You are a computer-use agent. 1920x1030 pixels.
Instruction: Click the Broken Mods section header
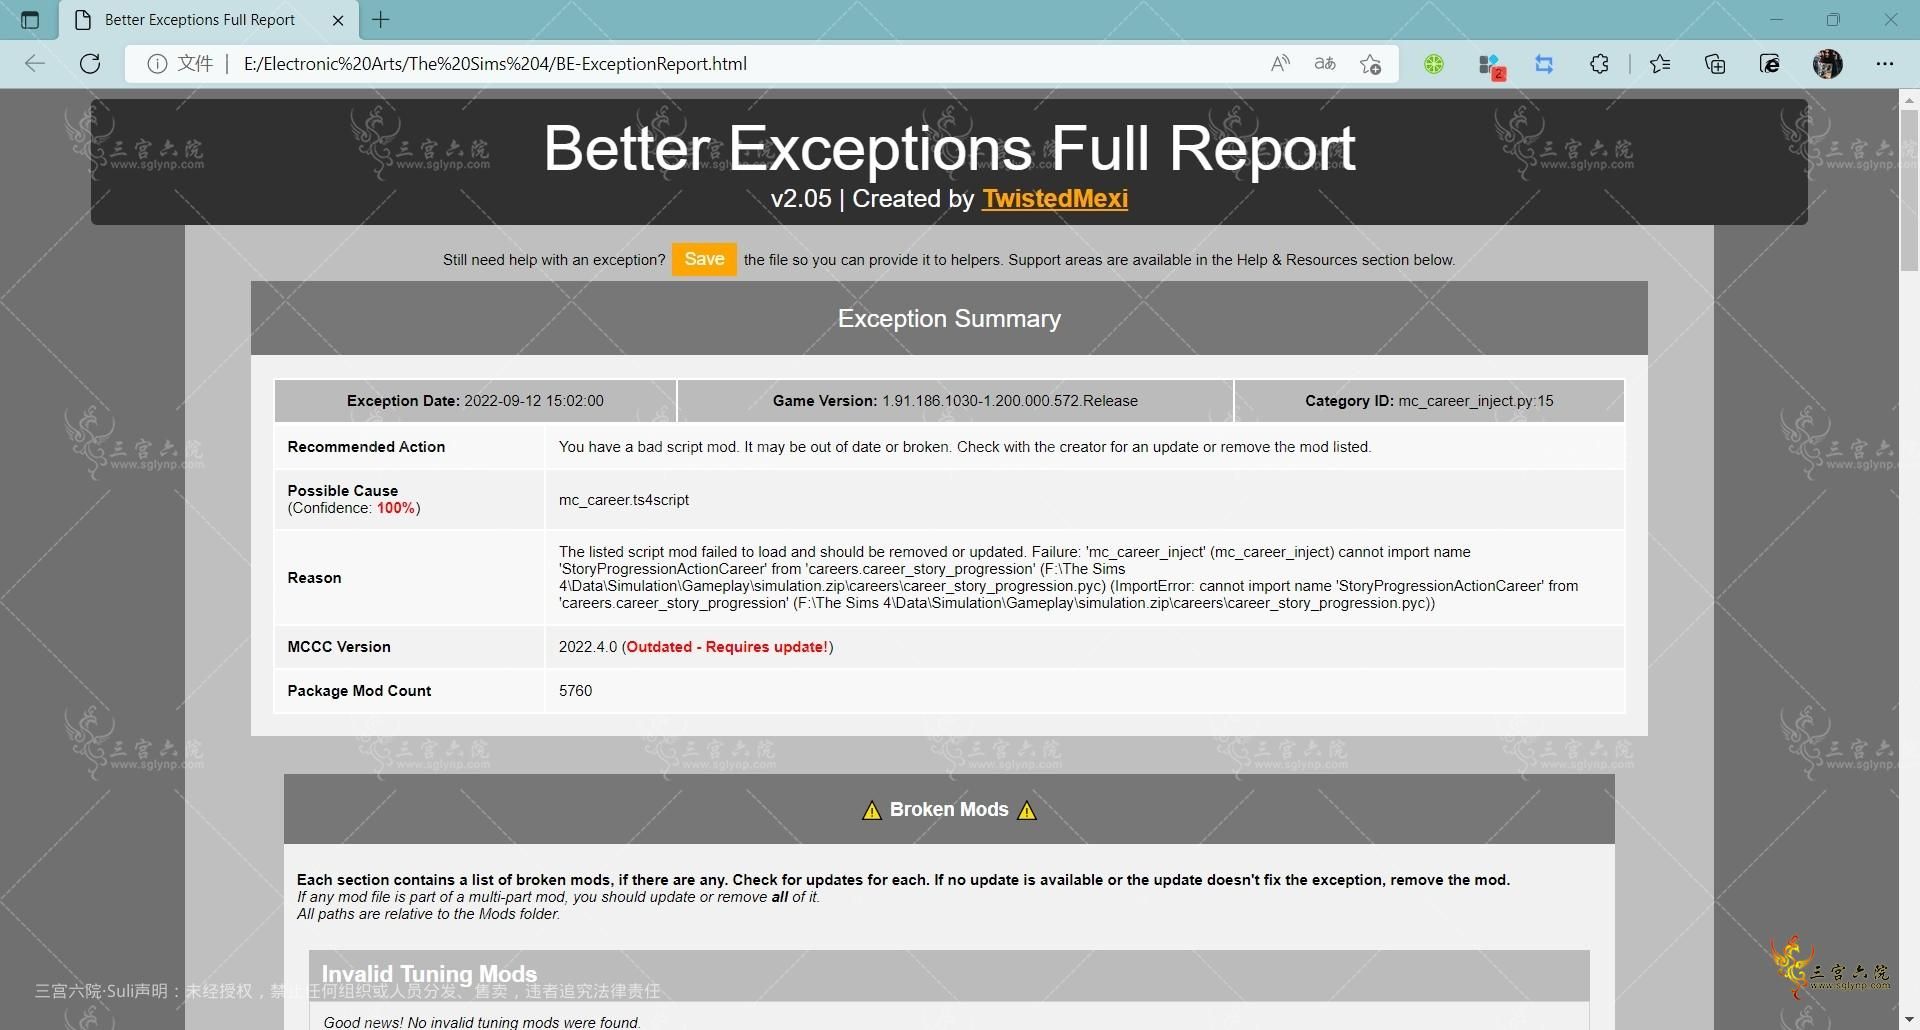tap(949, 809)
